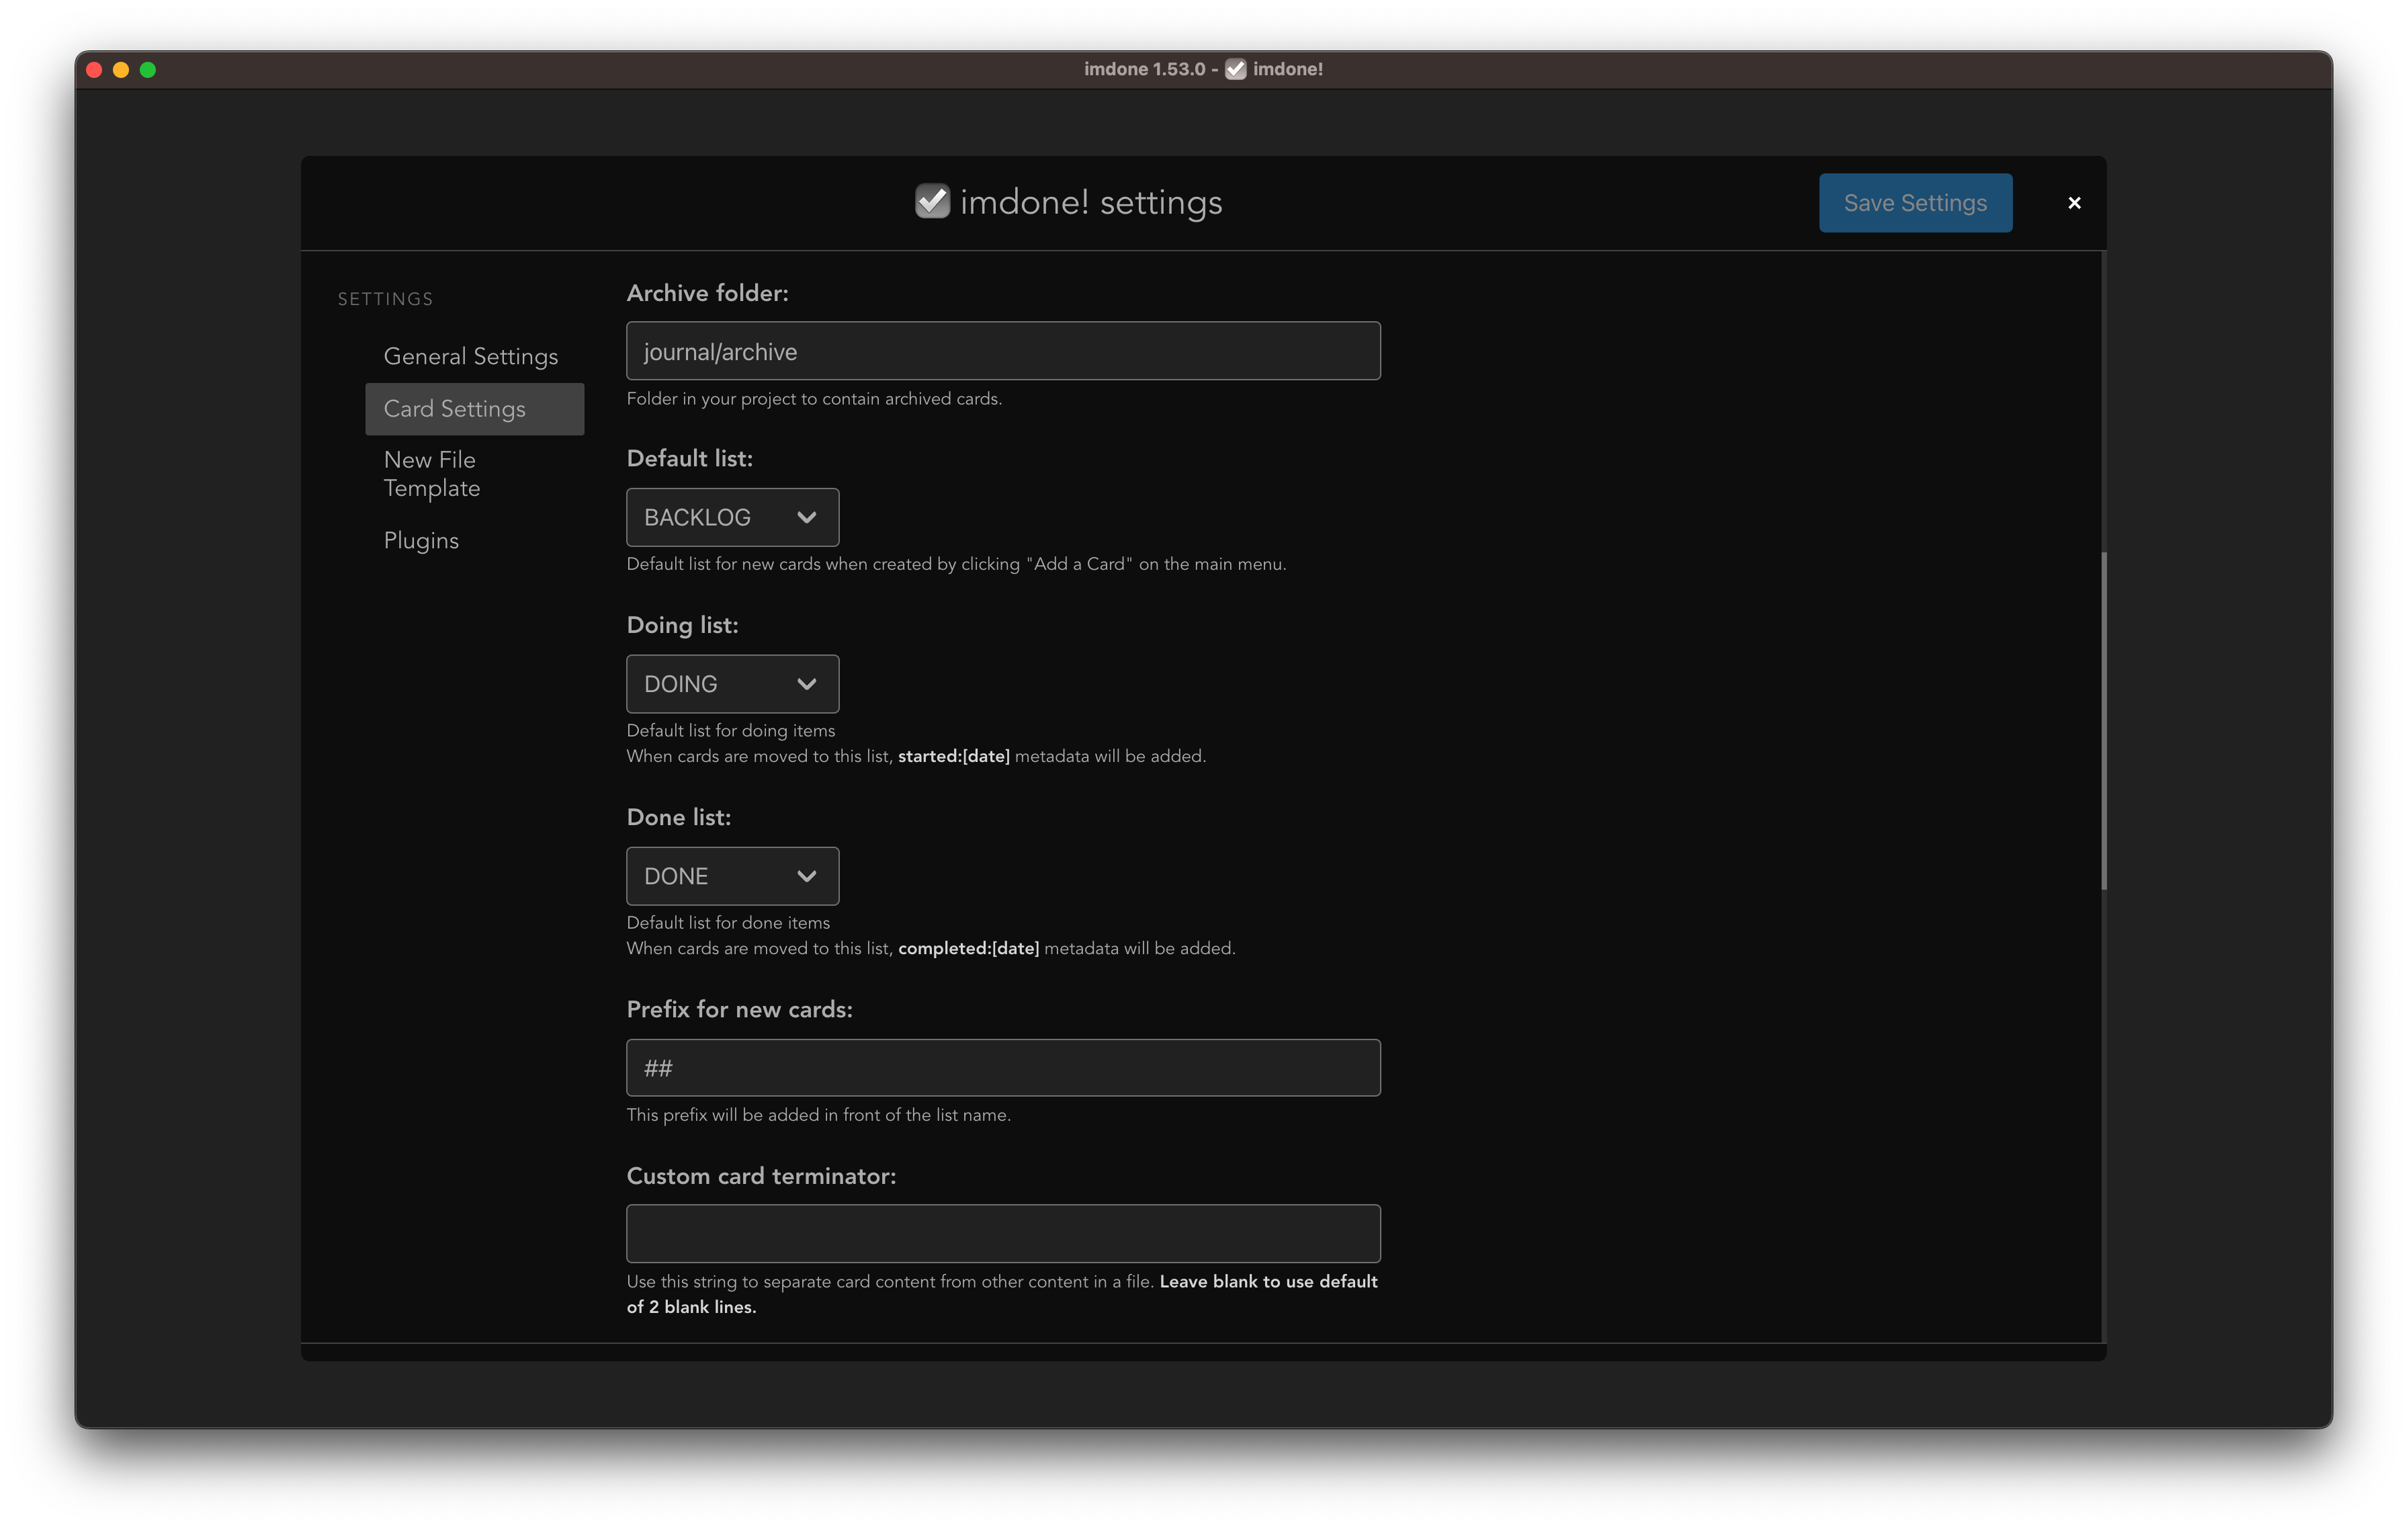2408x1528 pixels.
Task: Click the Prefix for new cards field
Action: tap(1003, 1068)
